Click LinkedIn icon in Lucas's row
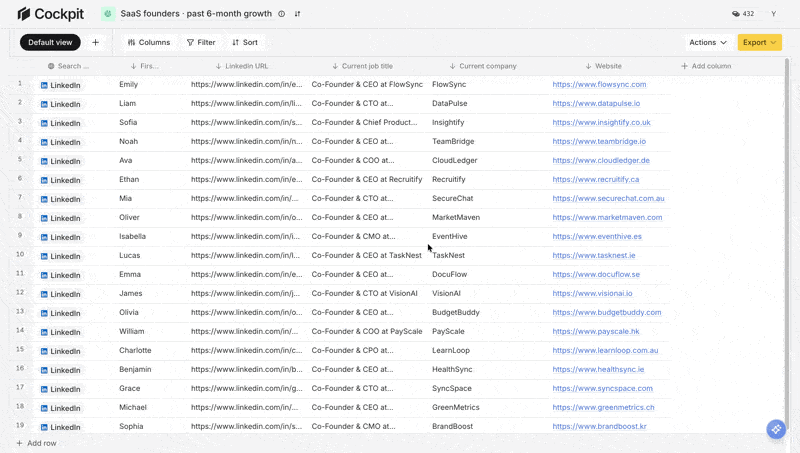This screenshot has width=800, height=453. coord(44,256)
